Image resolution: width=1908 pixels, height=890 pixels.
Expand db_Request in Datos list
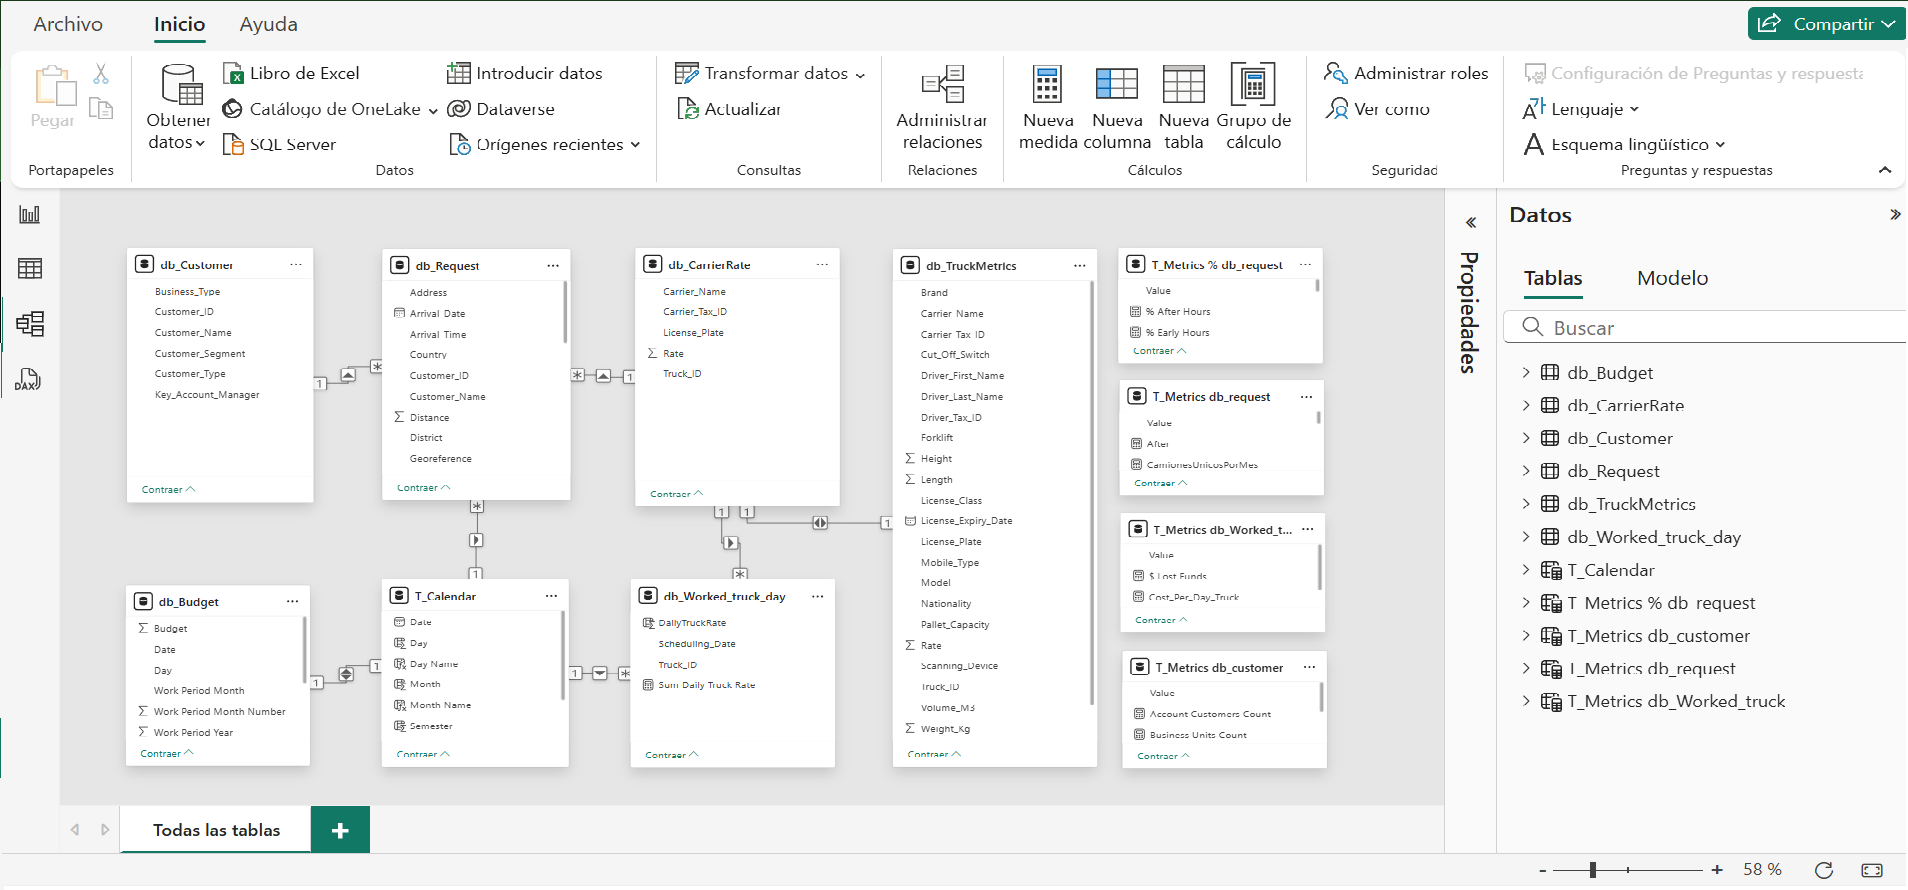tap(1526, 471)
